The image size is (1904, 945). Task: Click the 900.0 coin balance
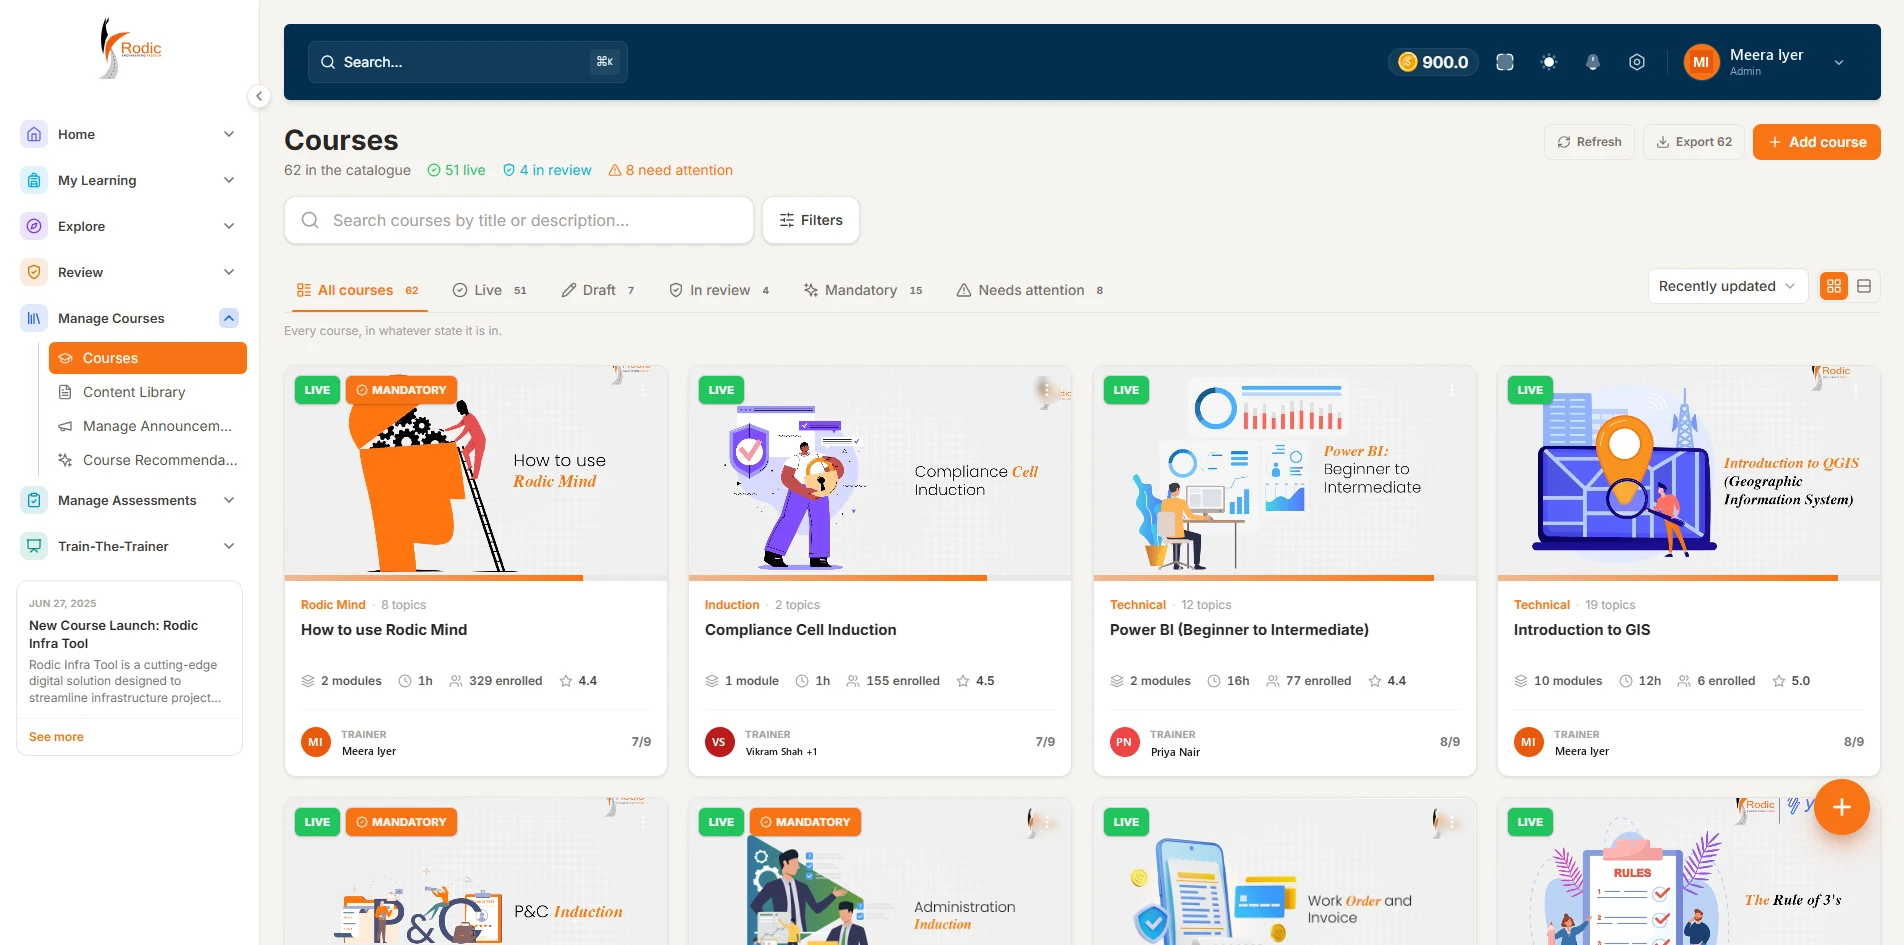click(x=1433, y=62)
